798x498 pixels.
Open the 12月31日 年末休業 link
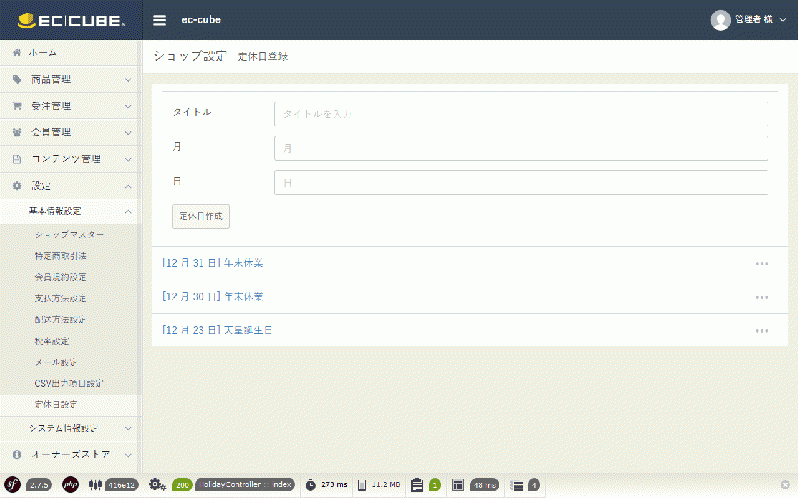[213, 263]
